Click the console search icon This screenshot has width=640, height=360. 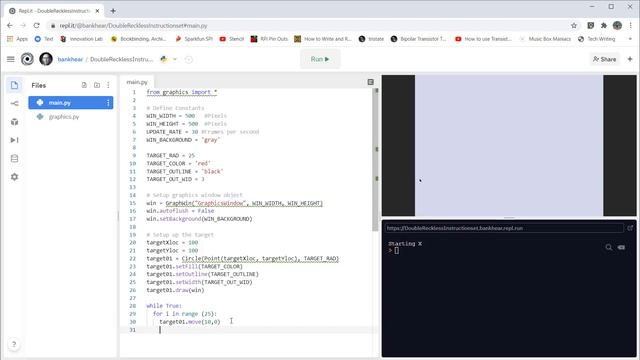tap(609, 247)
